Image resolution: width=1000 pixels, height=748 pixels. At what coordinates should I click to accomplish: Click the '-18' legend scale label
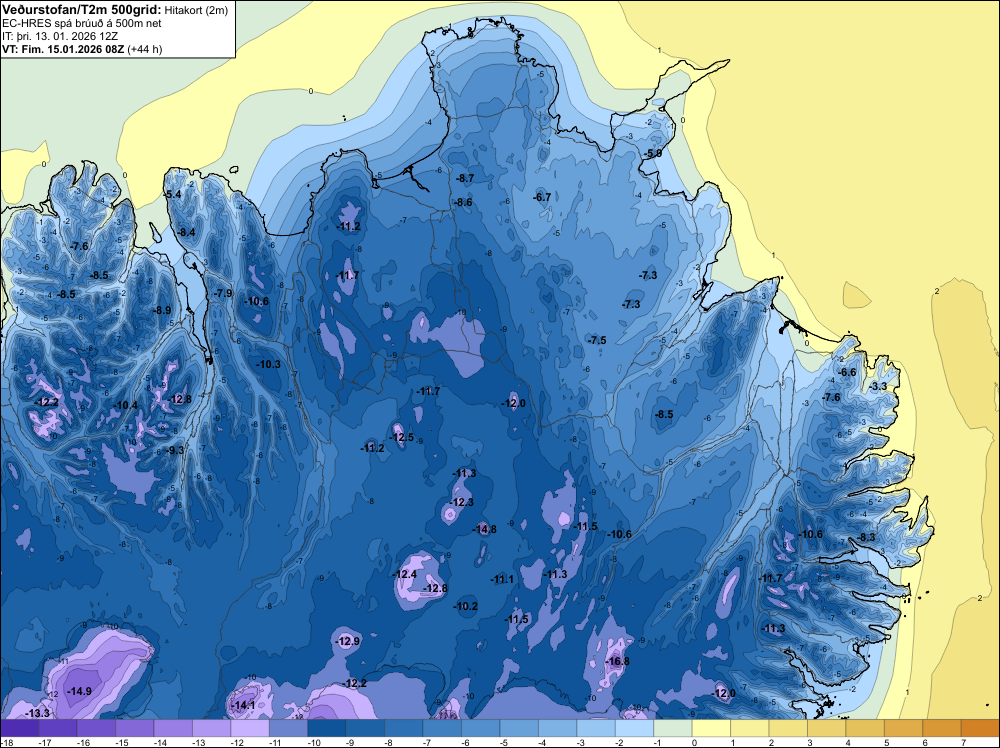tap(6, 742)
